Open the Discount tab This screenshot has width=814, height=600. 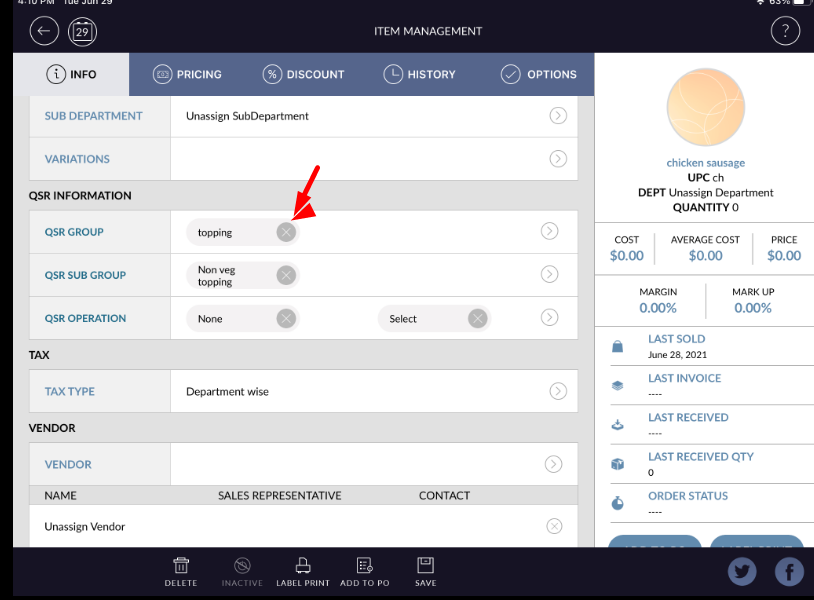point(303,74)
